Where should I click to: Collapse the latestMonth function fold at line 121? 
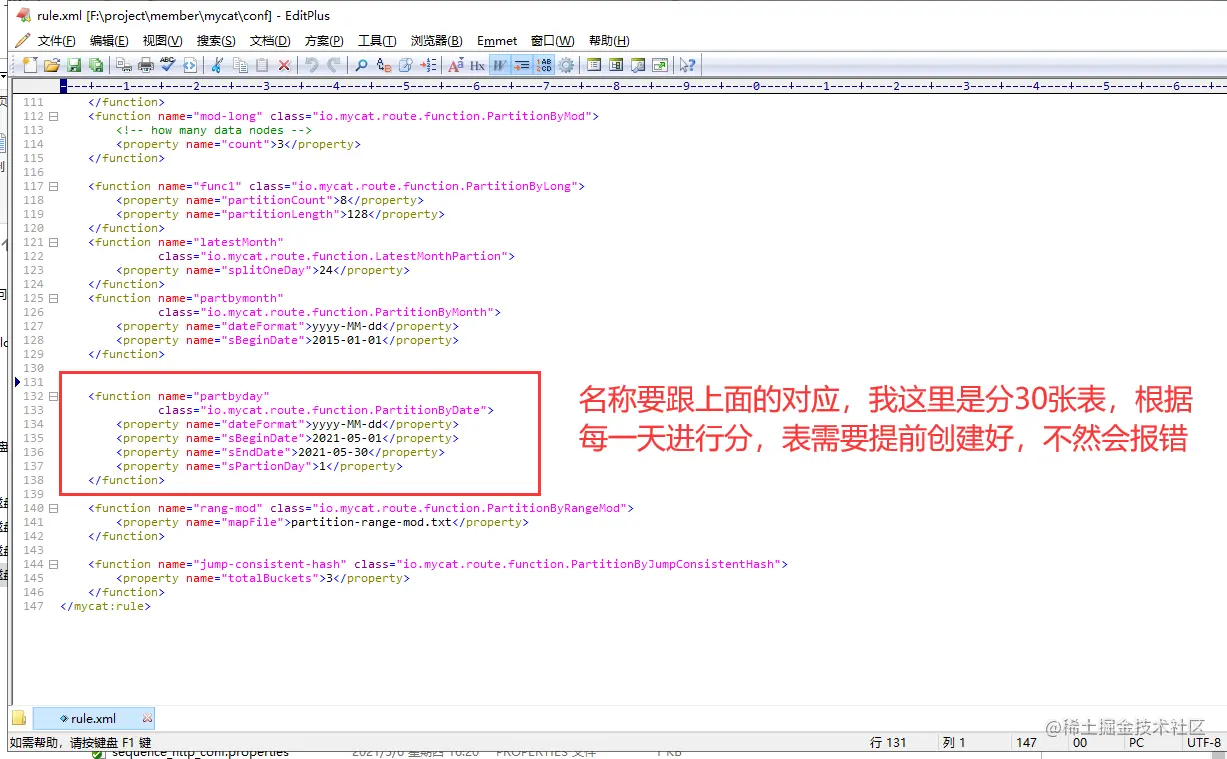[x=54, y=242]
